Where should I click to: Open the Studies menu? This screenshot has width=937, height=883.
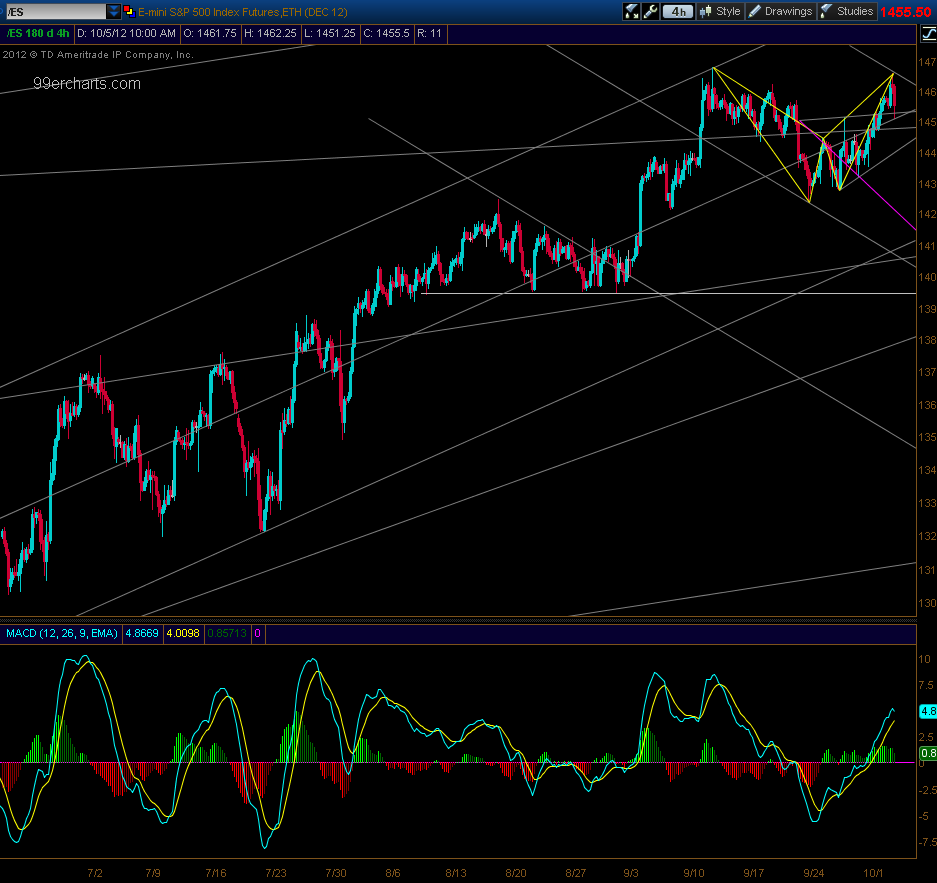click(x=847, y=11)
